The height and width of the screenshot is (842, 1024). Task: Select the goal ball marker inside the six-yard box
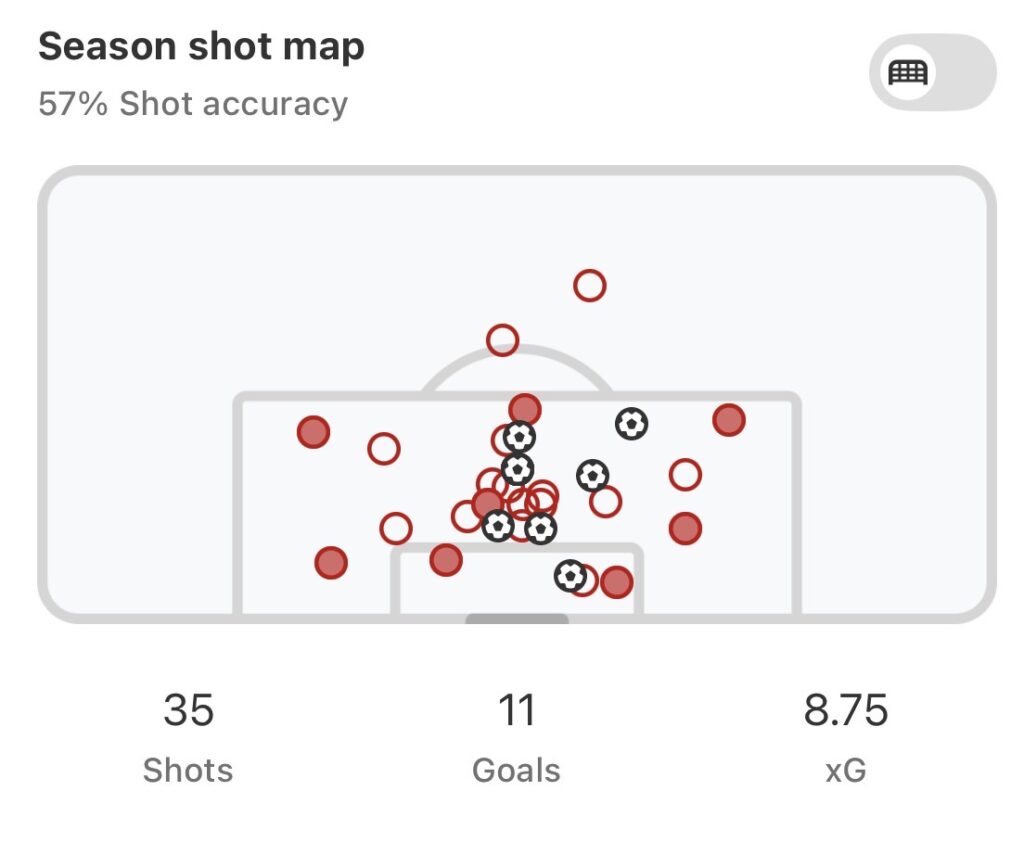(570, 575)
